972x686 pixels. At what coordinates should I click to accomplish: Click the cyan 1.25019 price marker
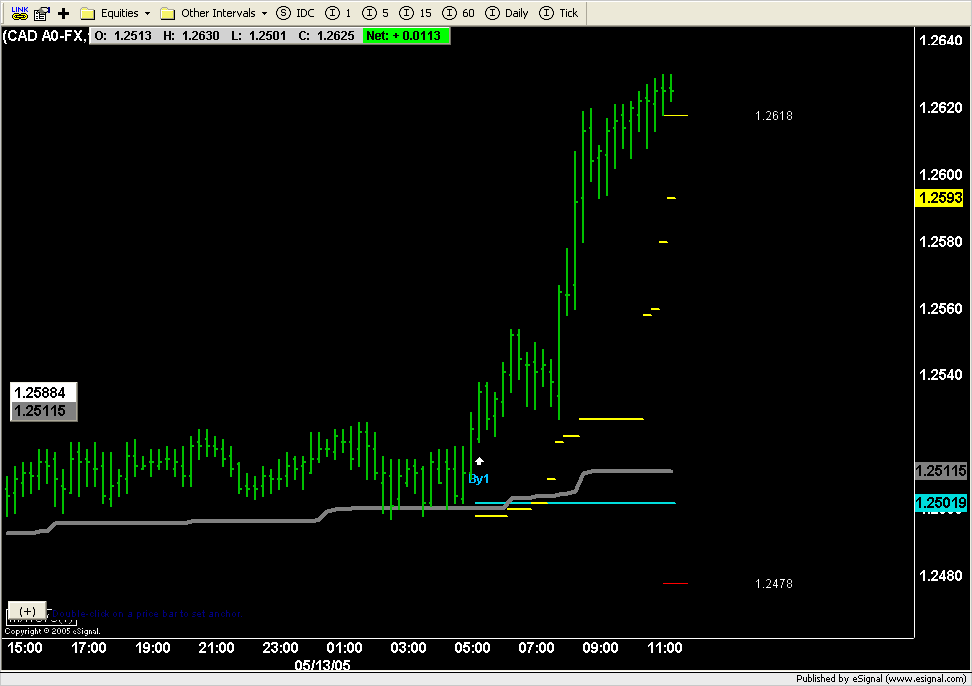940,503
